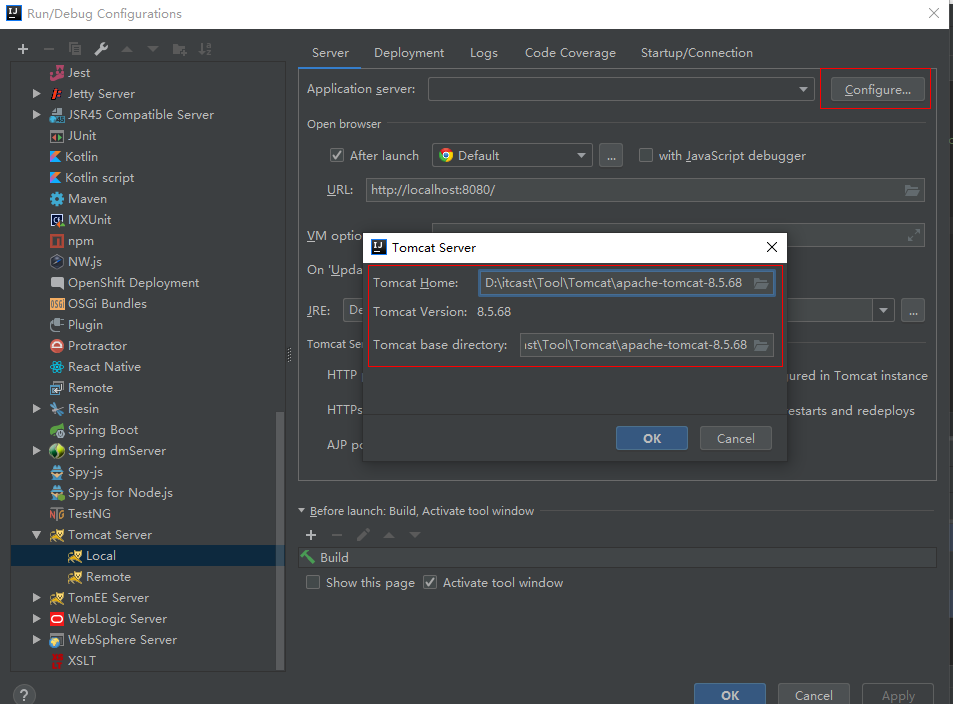Click the XSLT icon
Screen dimensions: 953x704
(57, 661)
